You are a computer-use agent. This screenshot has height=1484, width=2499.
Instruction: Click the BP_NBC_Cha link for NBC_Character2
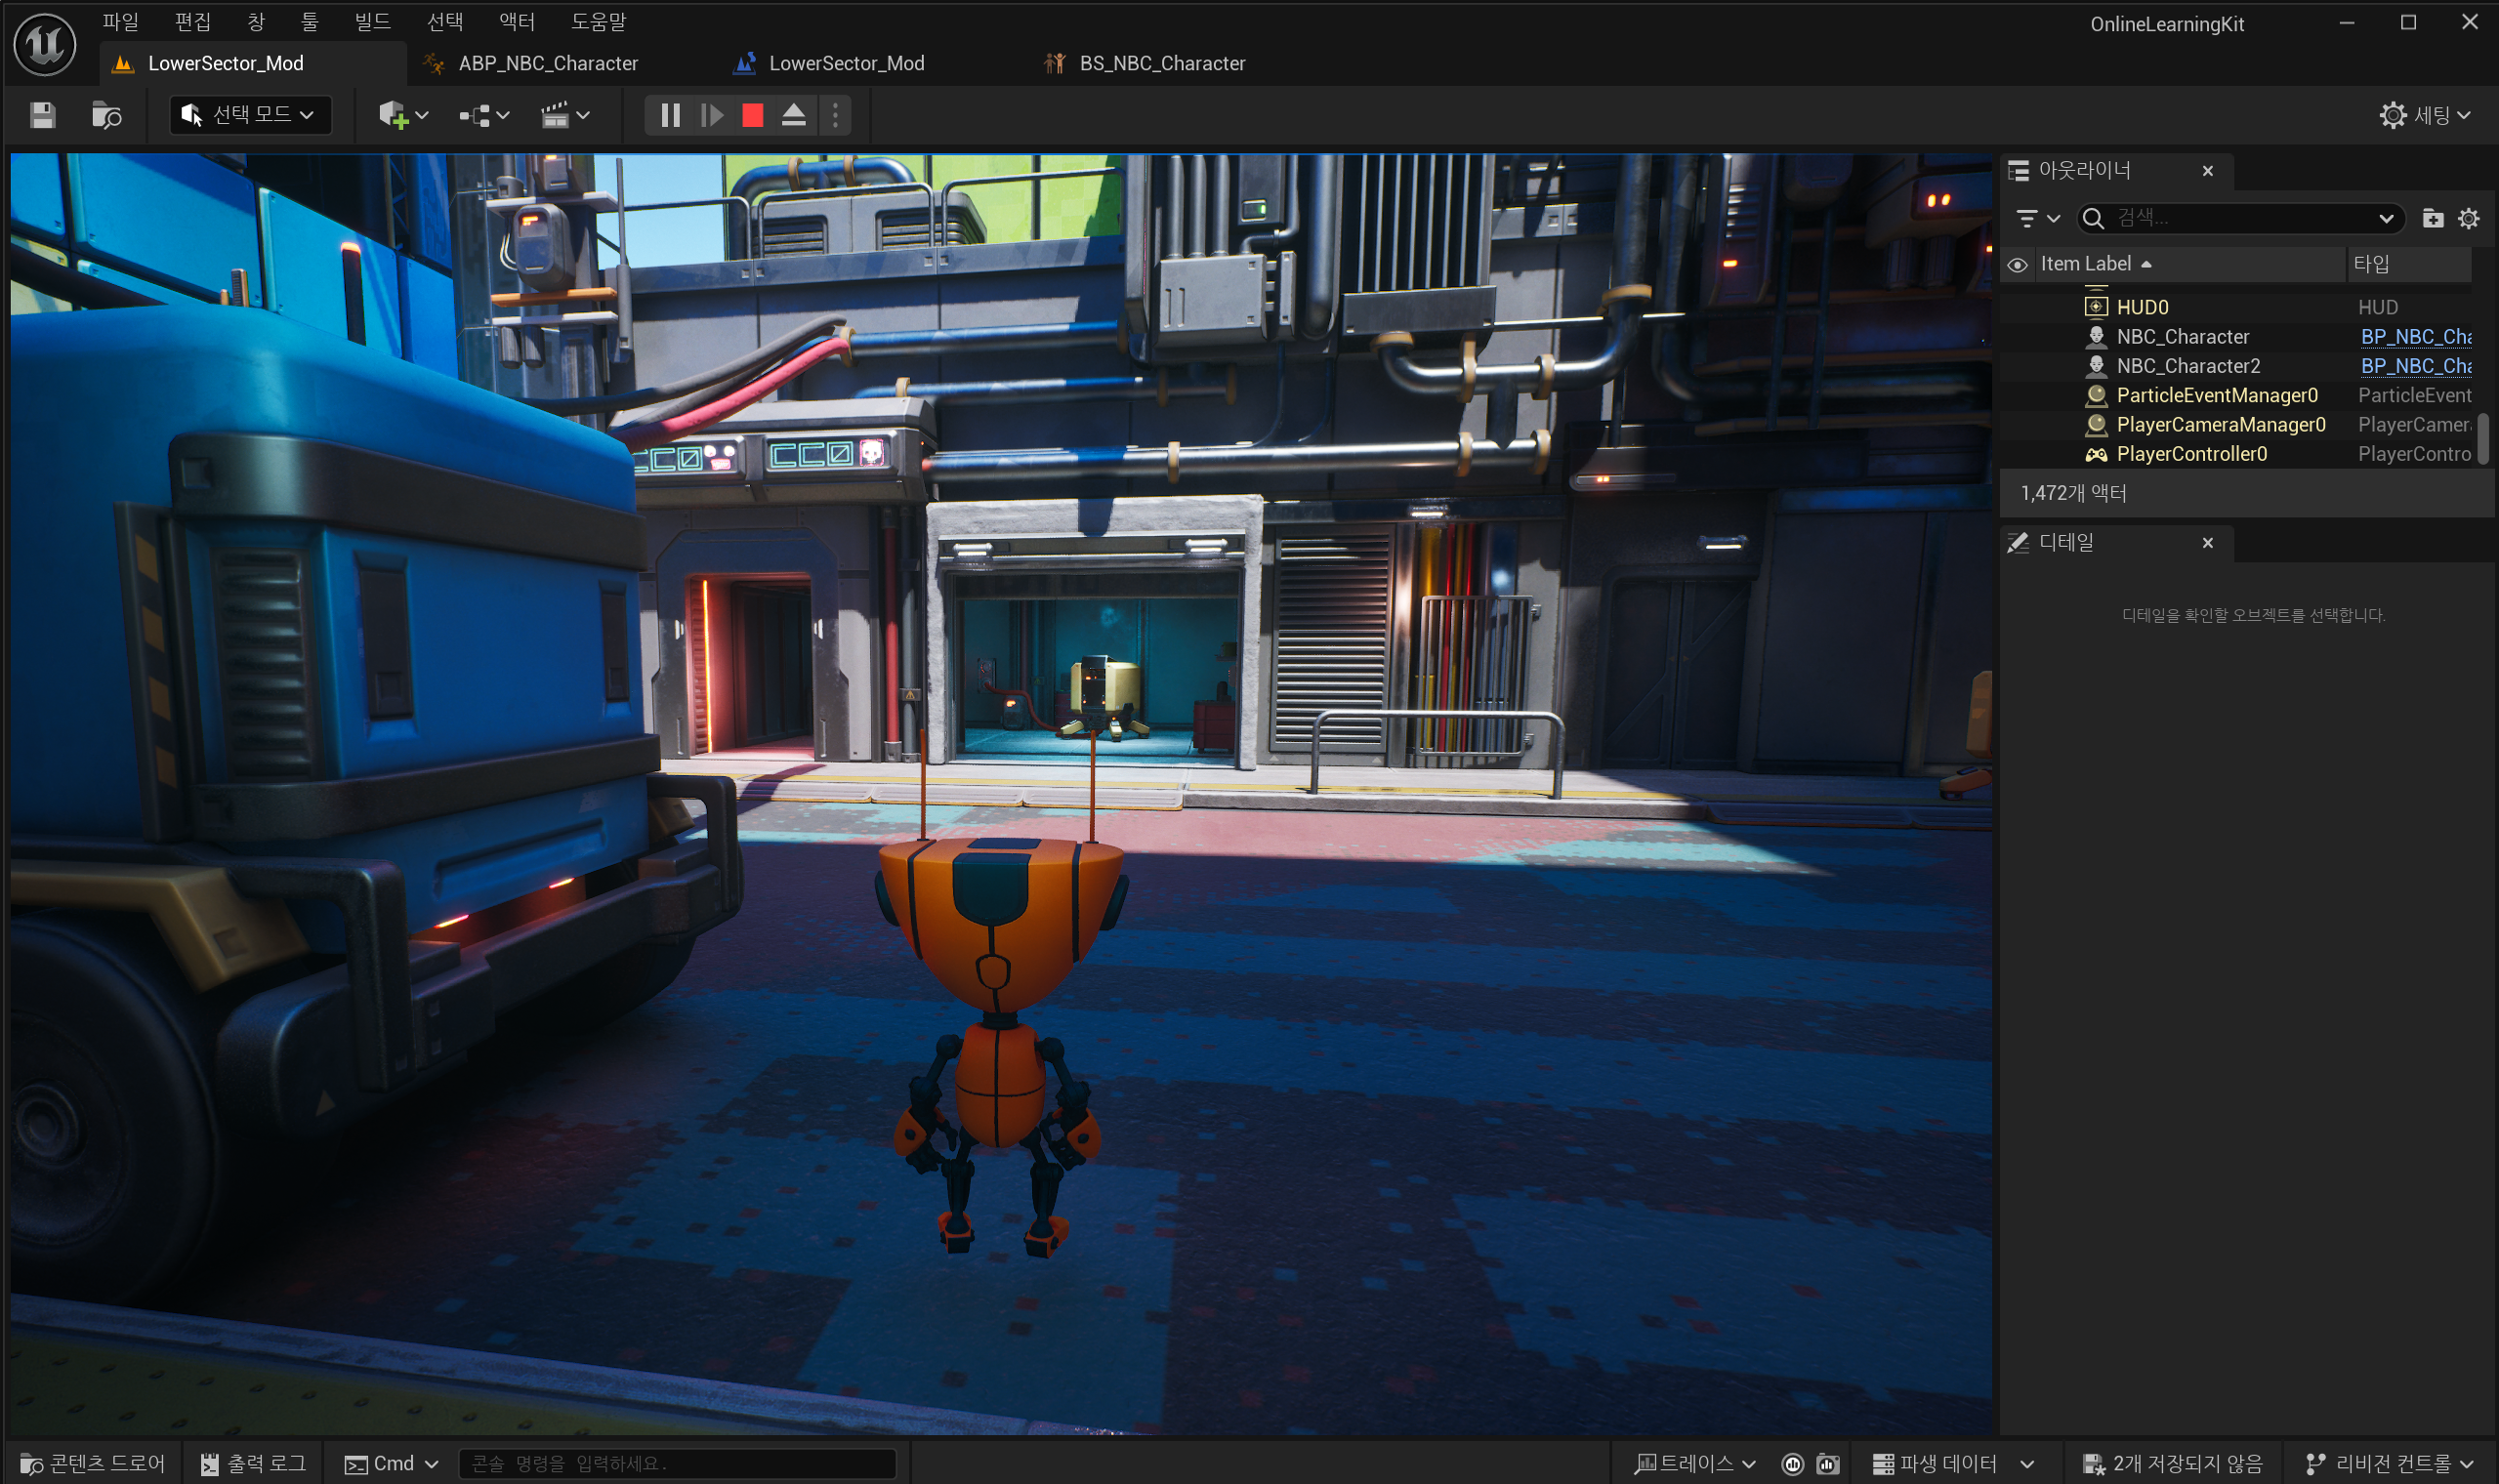point(2414,366)
